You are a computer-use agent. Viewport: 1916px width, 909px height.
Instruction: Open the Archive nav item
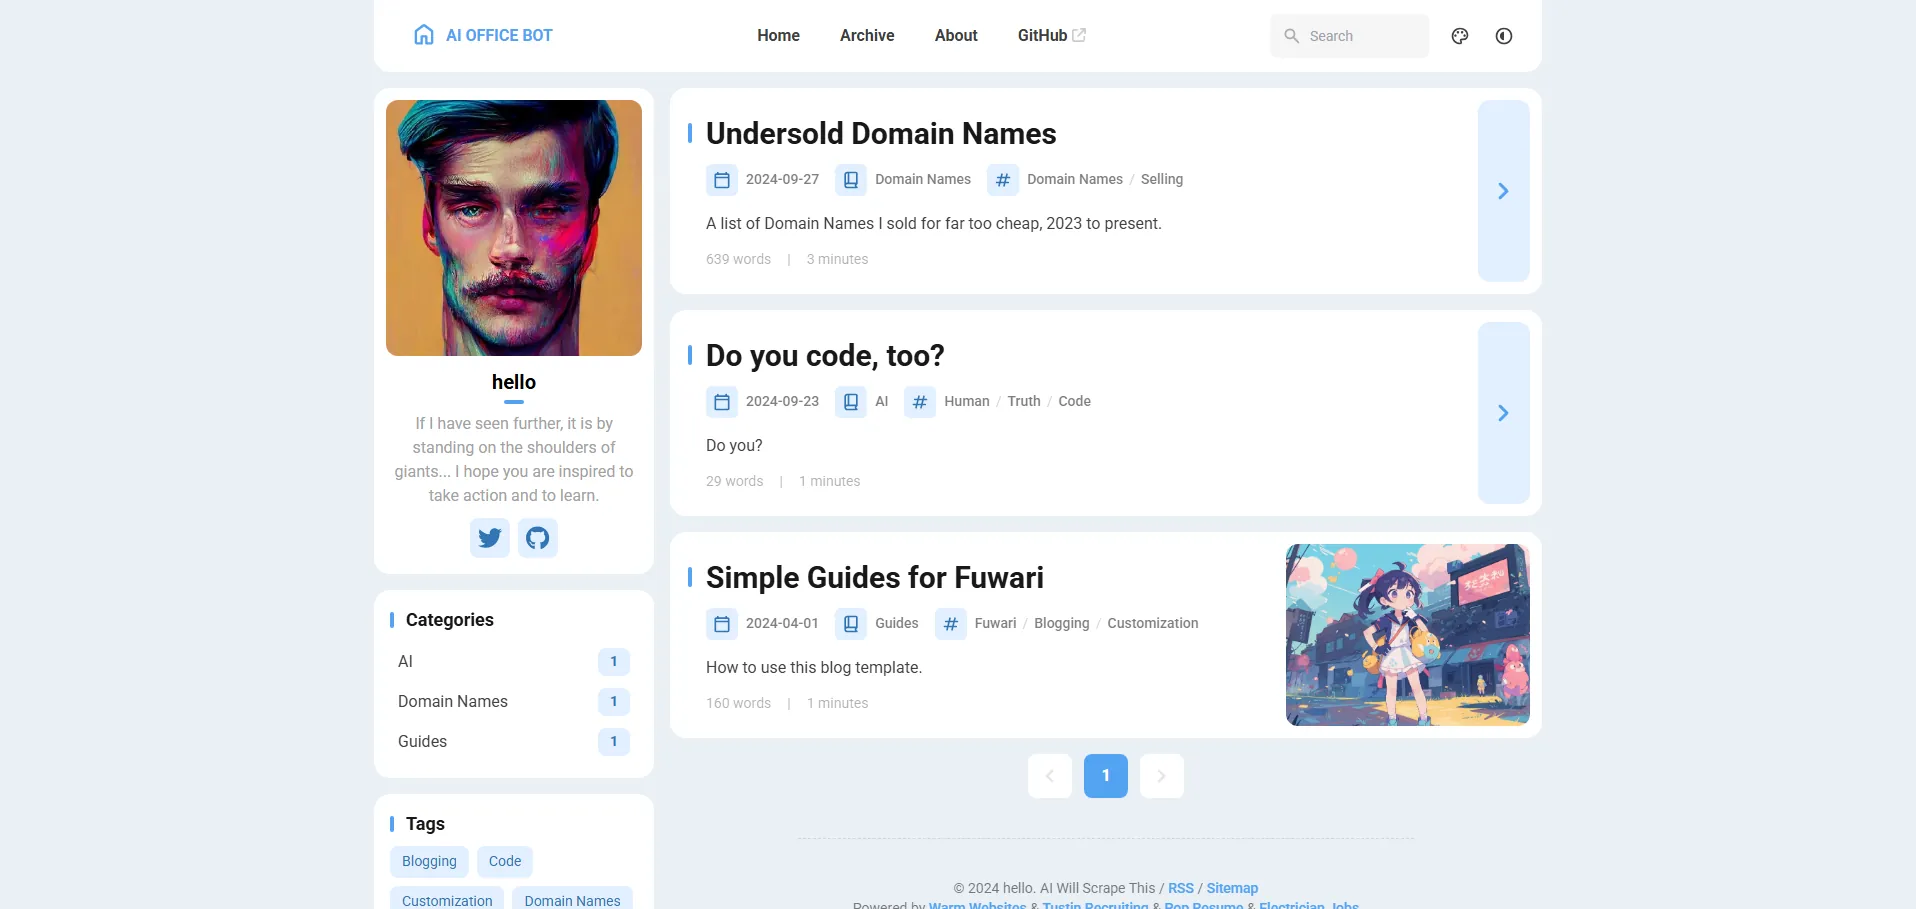[x=867, y=35]
